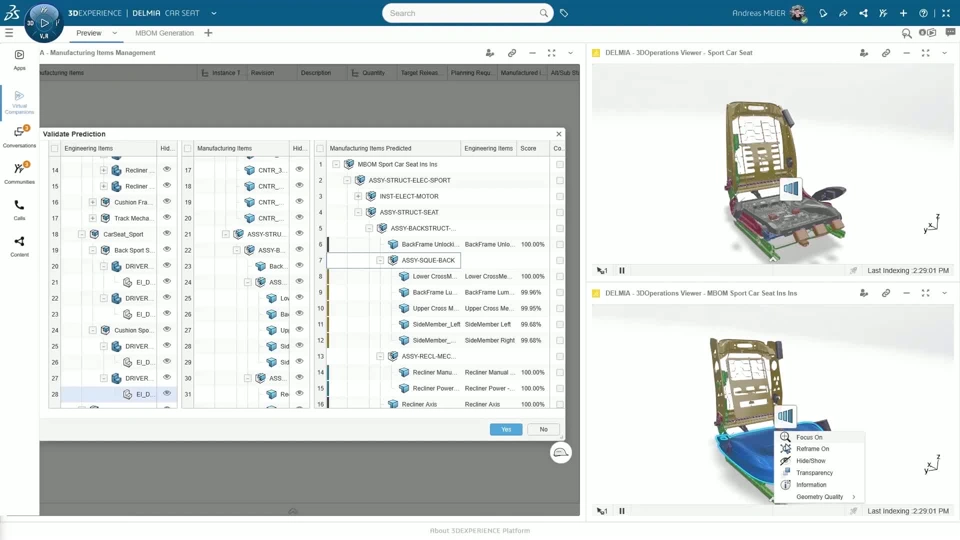The image size is (960, 540).
Task: Open the collaboration network icon in top bar
Action: (863, 13)
